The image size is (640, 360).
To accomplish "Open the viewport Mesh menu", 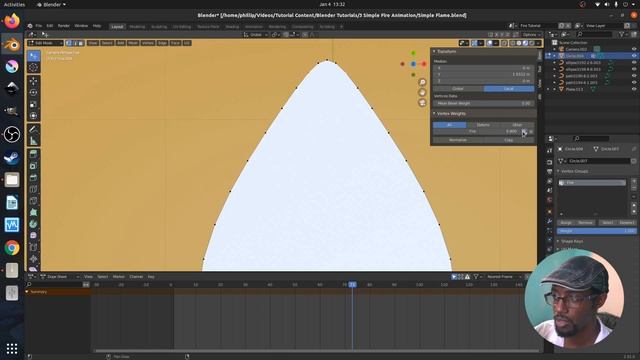I will click(x=133, y=43).
